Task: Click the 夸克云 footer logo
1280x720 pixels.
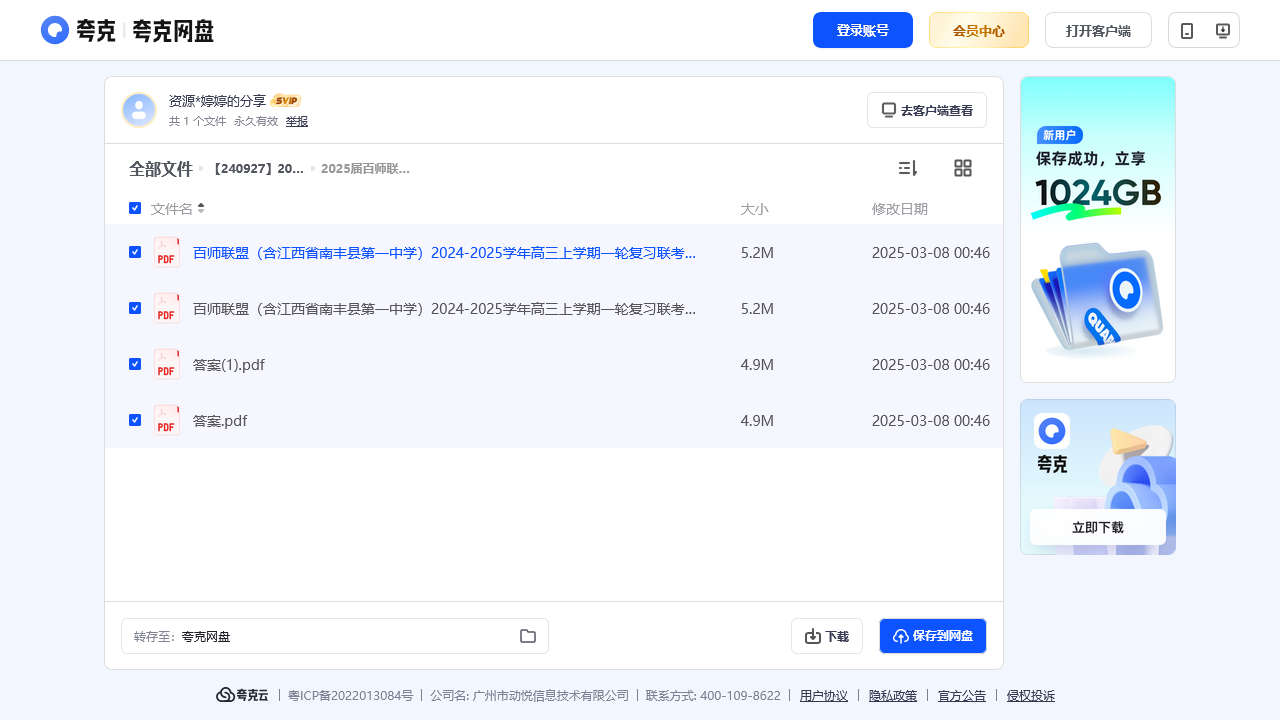Action: (242, 695)
